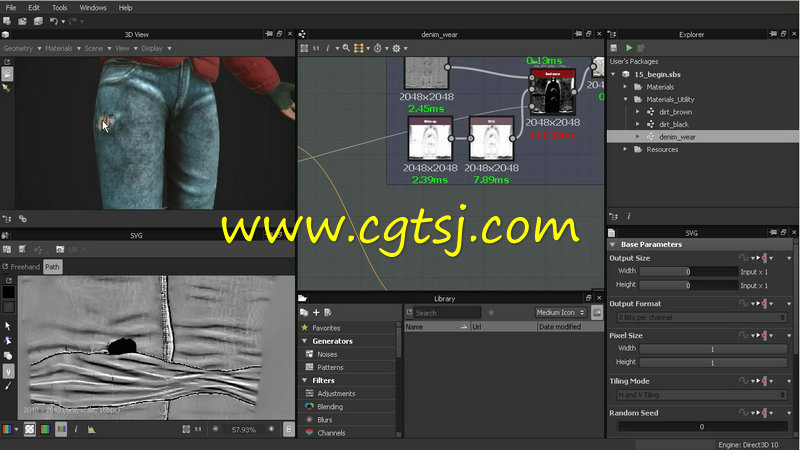Click the save all packages icon
800x450 pixels.
pos(38,21)
